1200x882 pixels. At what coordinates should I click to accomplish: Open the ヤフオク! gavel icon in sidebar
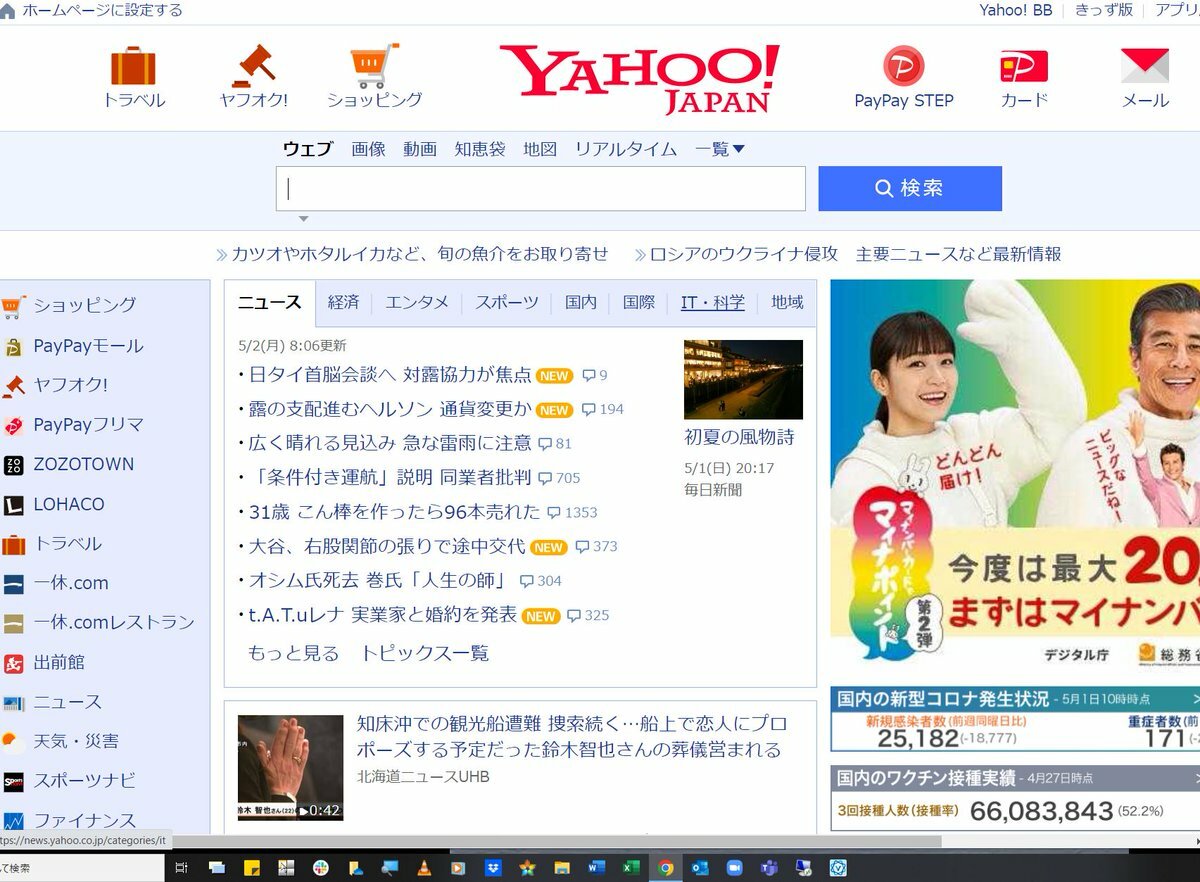coord(13,385)
